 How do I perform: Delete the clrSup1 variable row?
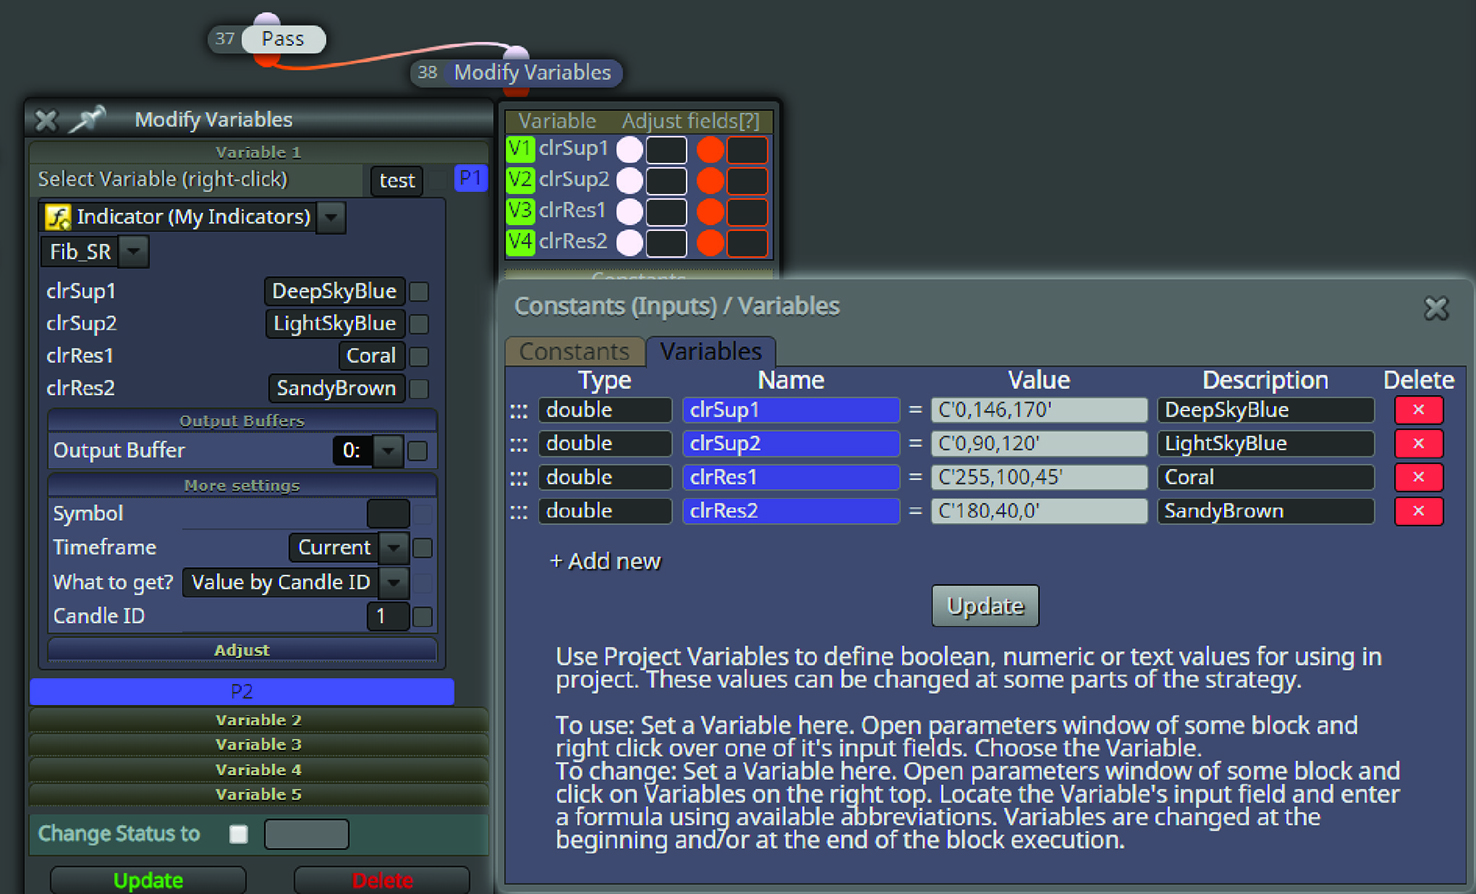(x=1418, y=410)
